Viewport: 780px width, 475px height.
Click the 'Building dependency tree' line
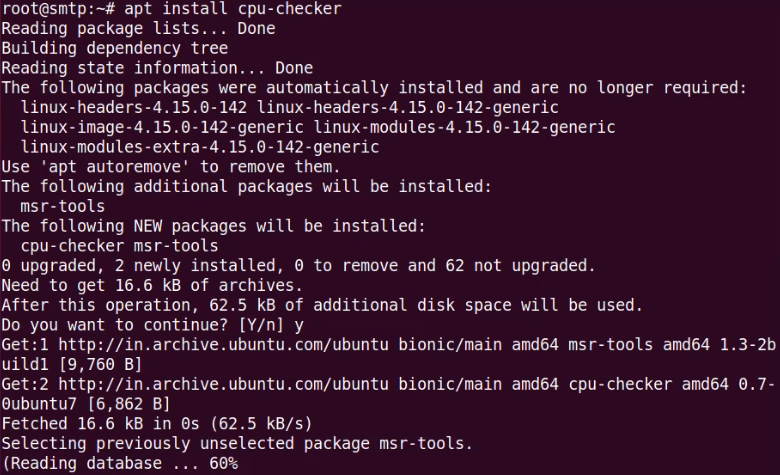(x=115, y=48)
